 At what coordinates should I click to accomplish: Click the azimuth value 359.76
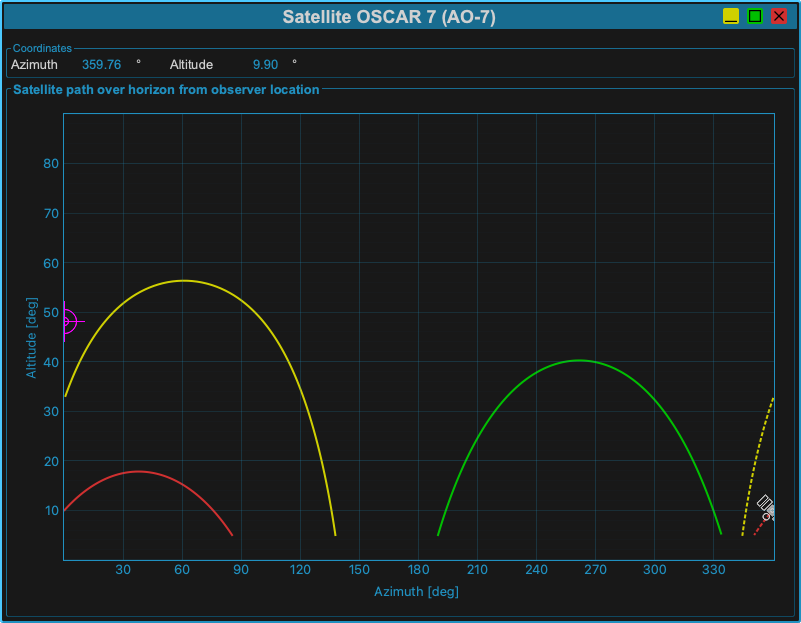pyautogui.click(x=101, y=65)
